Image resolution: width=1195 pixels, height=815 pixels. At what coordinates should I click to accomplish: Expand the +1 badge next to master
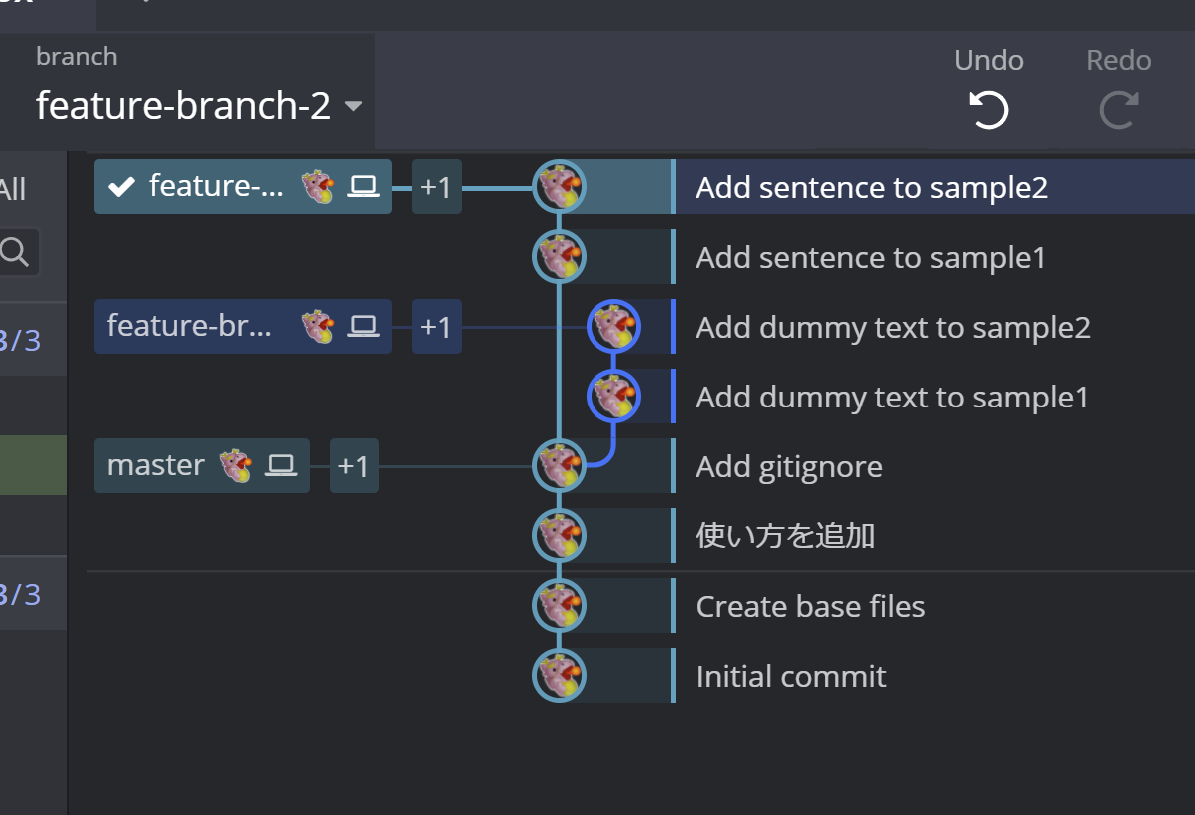[354, 466]
